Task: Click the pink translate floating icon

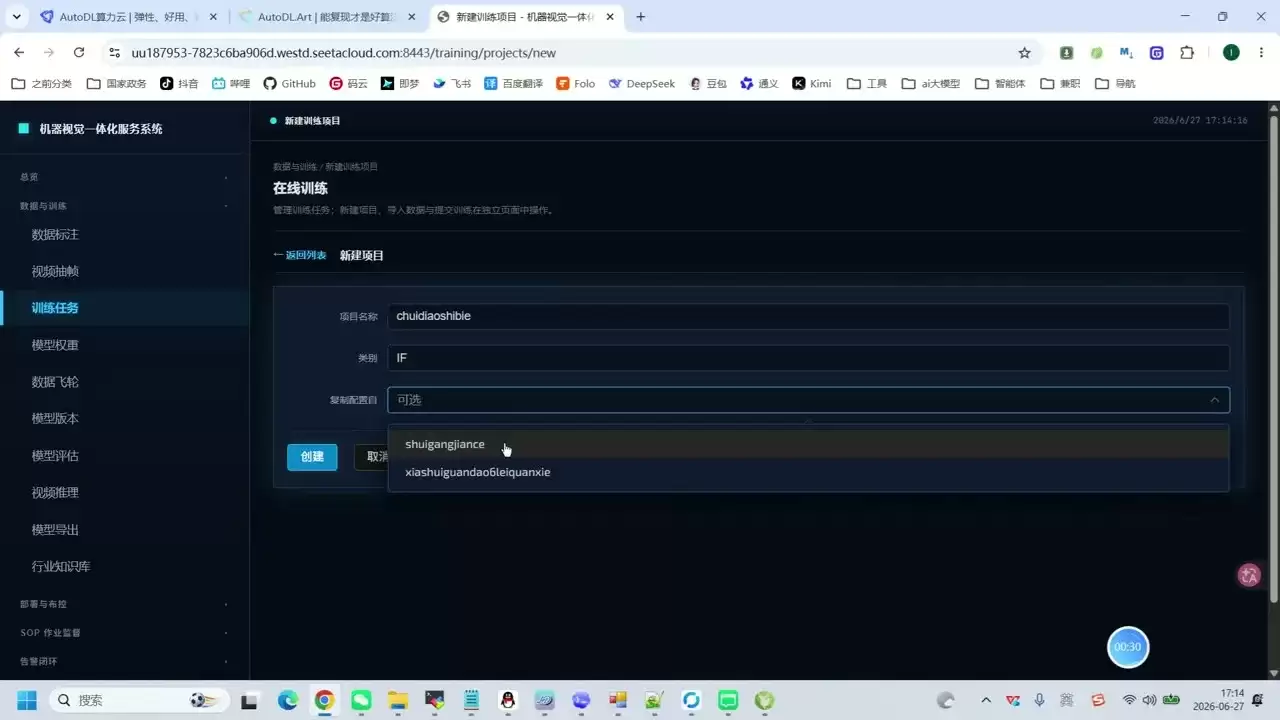Action: (1249, 575)
